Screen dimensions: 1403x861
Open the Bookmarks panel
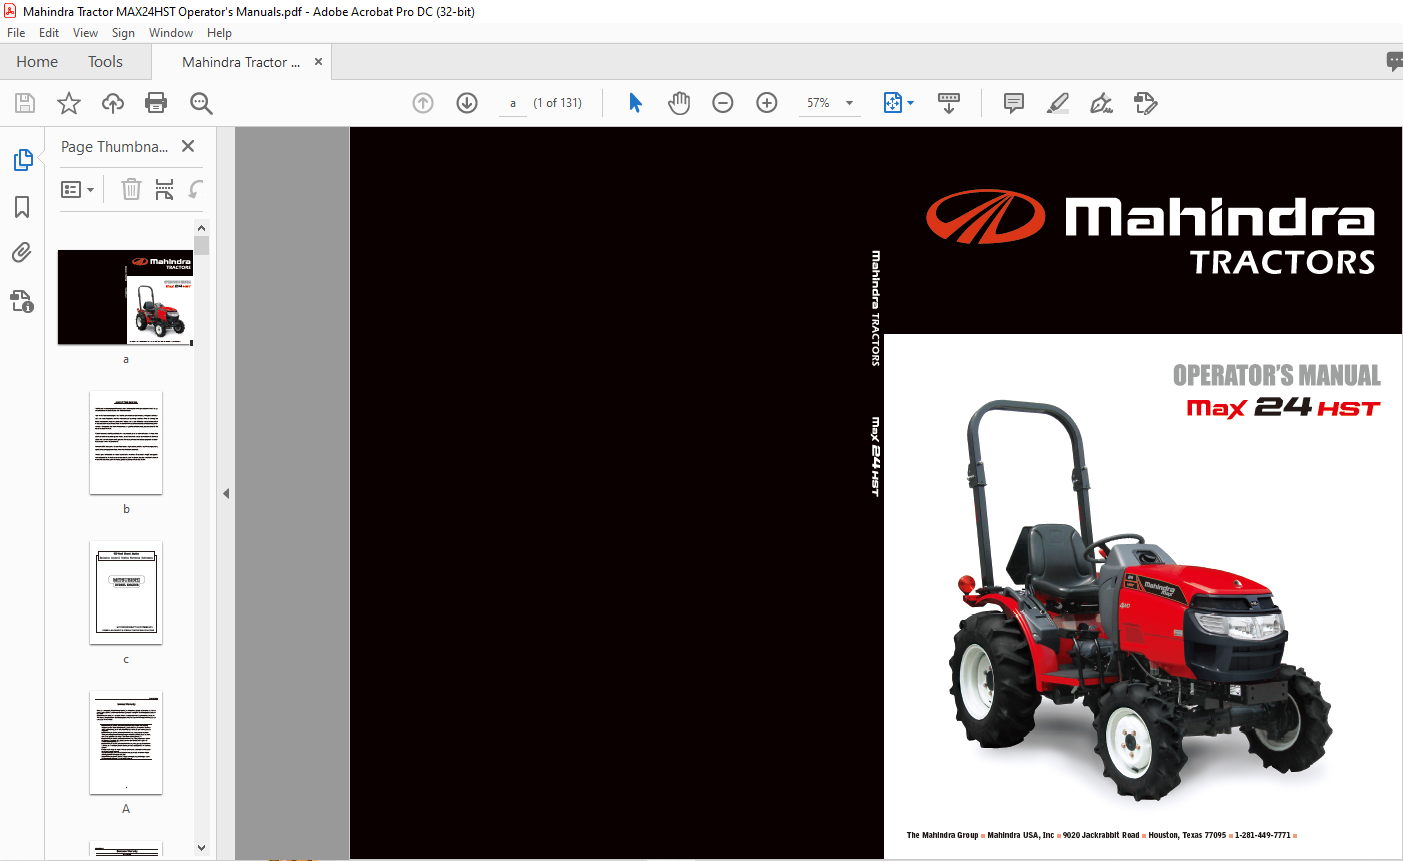tap(22, 207)
